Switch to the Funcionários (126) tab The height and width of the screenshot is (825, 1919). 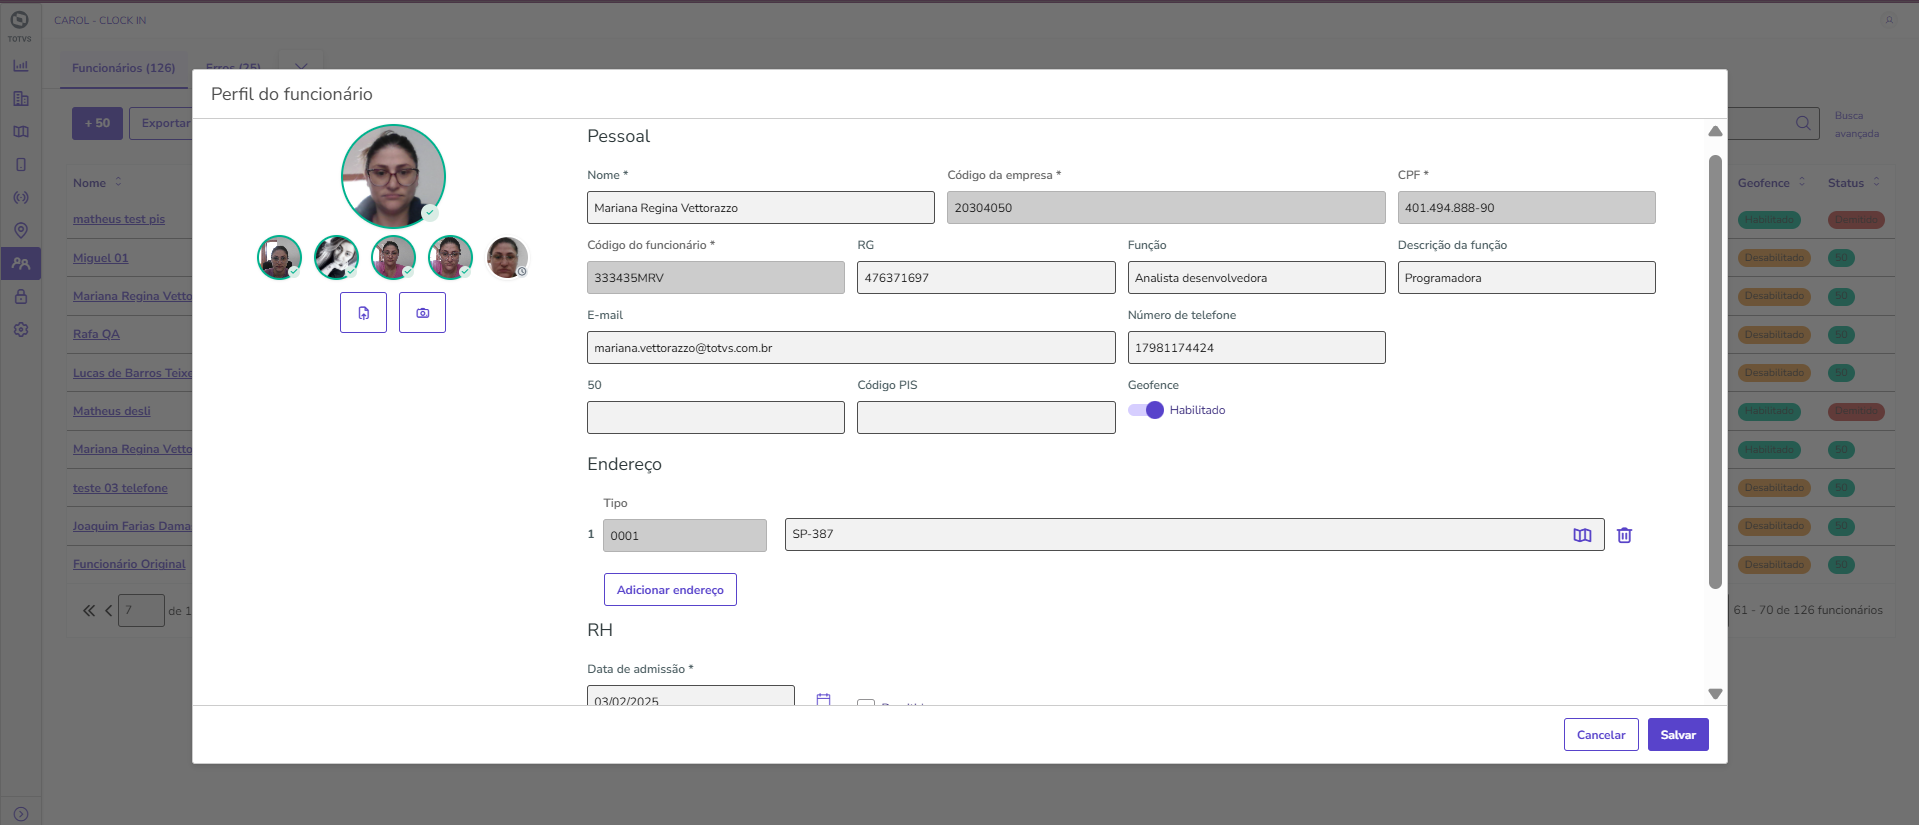coord(123,68)
